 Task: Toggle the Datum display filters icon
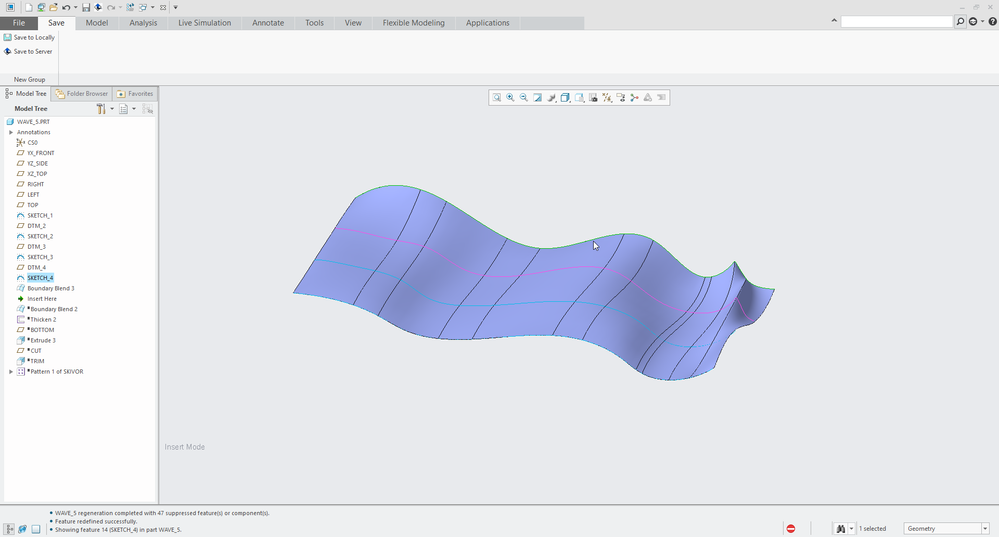pyautogui.click(x=607, y=98)
